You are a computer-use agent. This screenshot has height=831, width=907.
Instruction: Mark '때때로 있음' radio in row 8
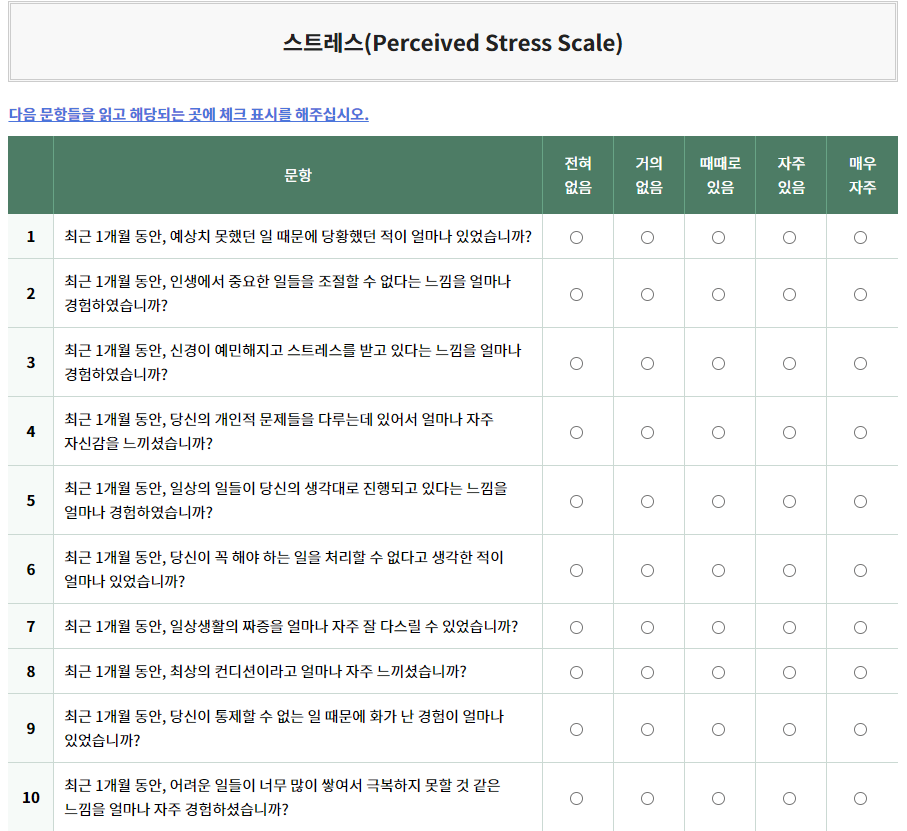[x=718, y=673]
